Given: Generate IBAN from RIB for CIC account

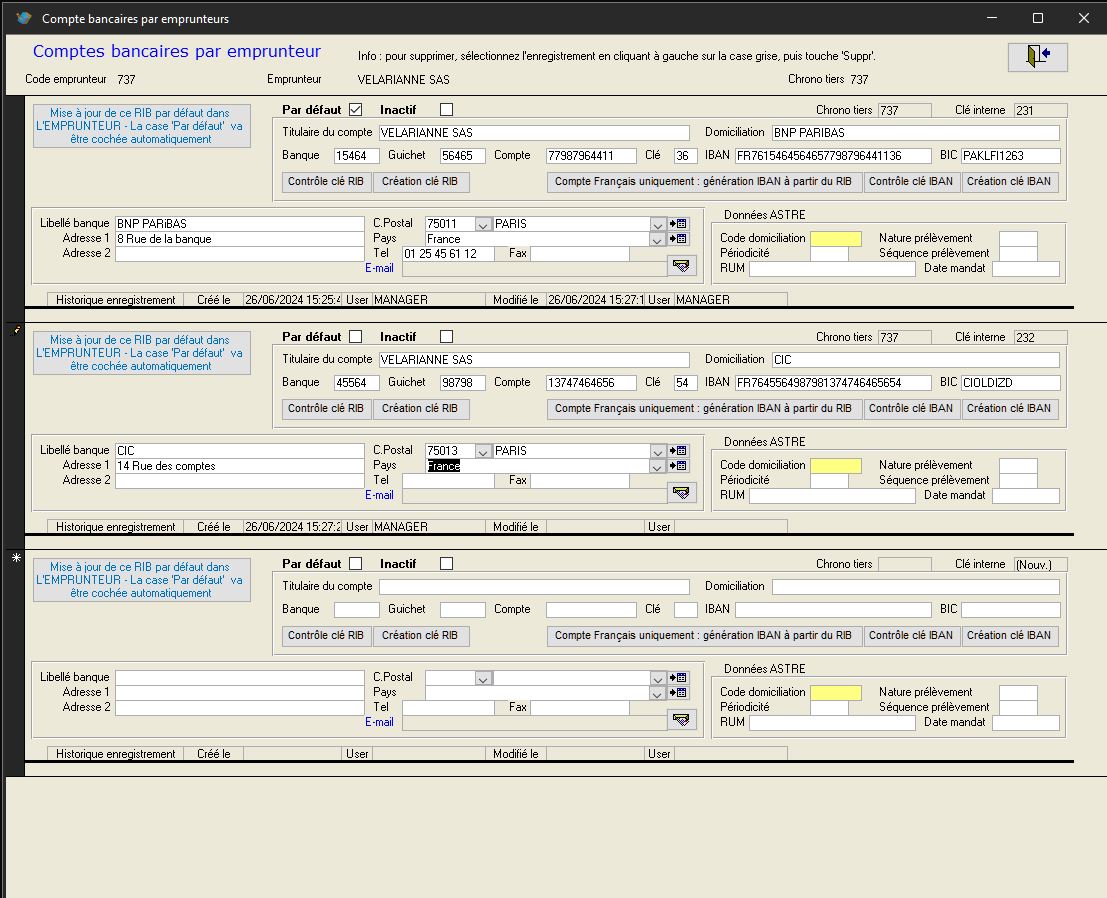Looking at the screenshot, I should (x=703, y=409).
